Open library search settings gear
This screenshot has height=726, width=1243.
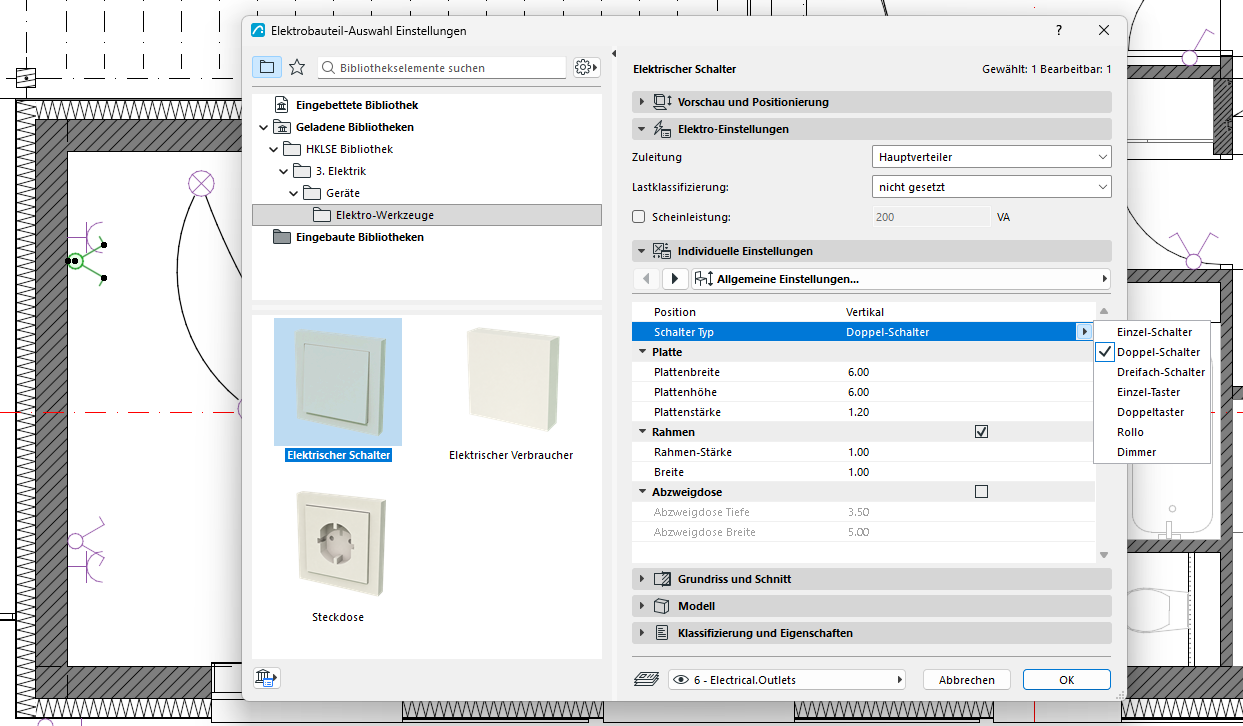[586, 68]
